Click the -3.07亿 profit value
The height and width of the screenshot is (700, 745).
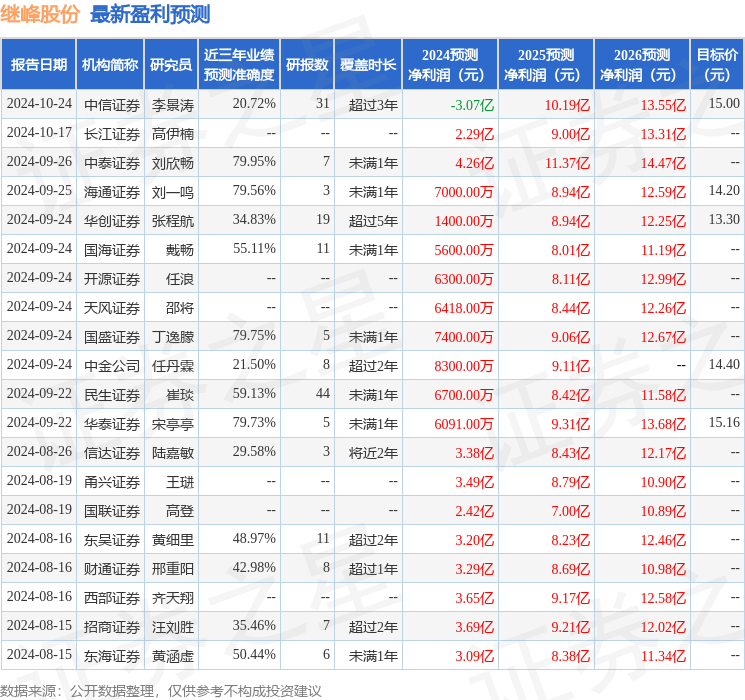click(472, 105)
